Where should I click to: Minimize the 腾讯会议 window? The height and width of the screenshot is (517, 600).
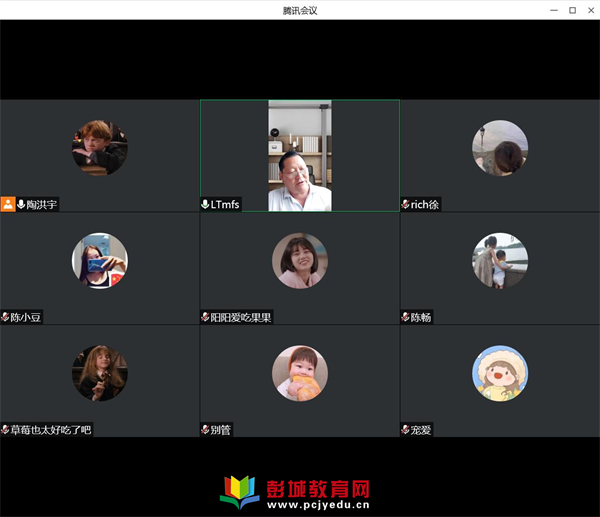tap(554, 10)
